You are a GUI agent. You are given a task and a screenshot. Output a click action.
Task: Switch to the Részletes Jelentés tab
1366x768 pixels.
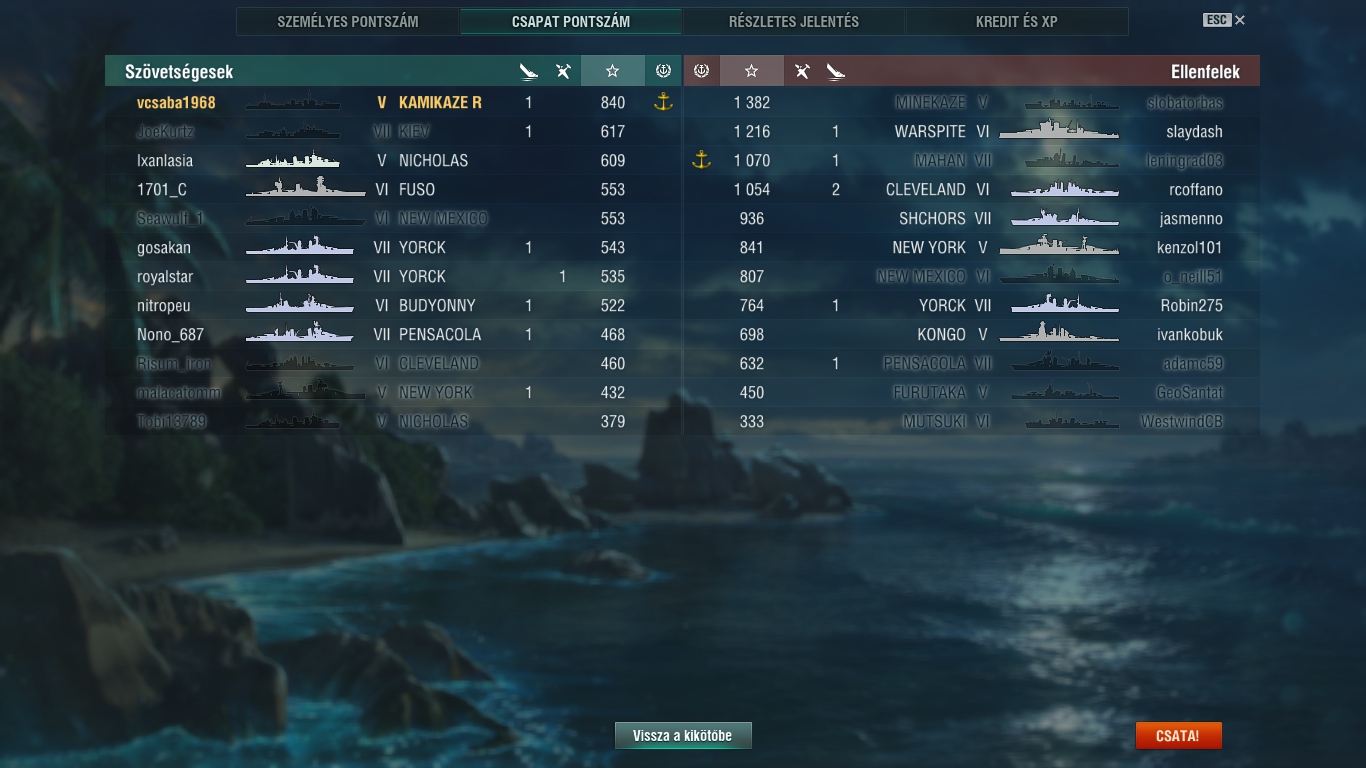[x=794, y=21]
